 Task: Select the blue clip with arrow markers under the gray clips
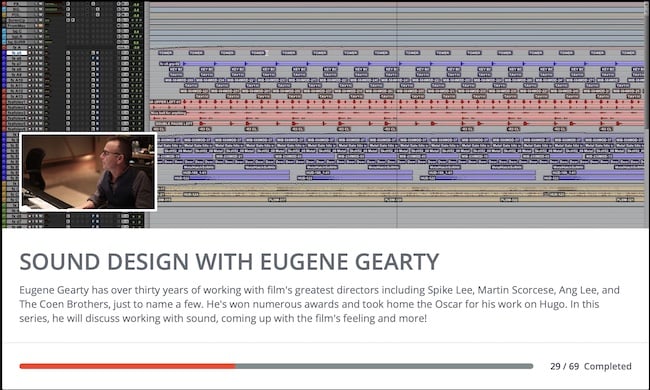tap(402, 63)
